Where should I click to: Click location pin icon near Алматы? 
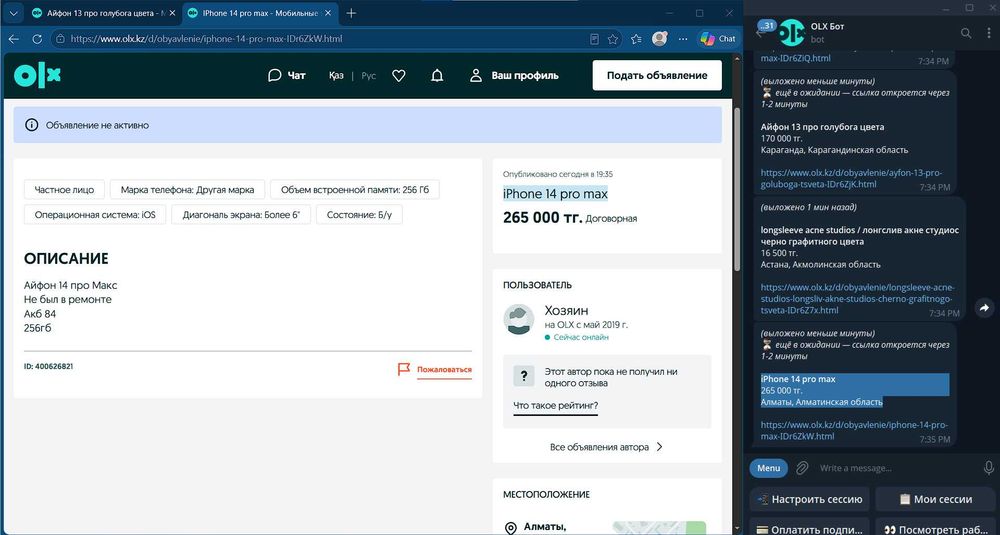(x=510, y=528)
